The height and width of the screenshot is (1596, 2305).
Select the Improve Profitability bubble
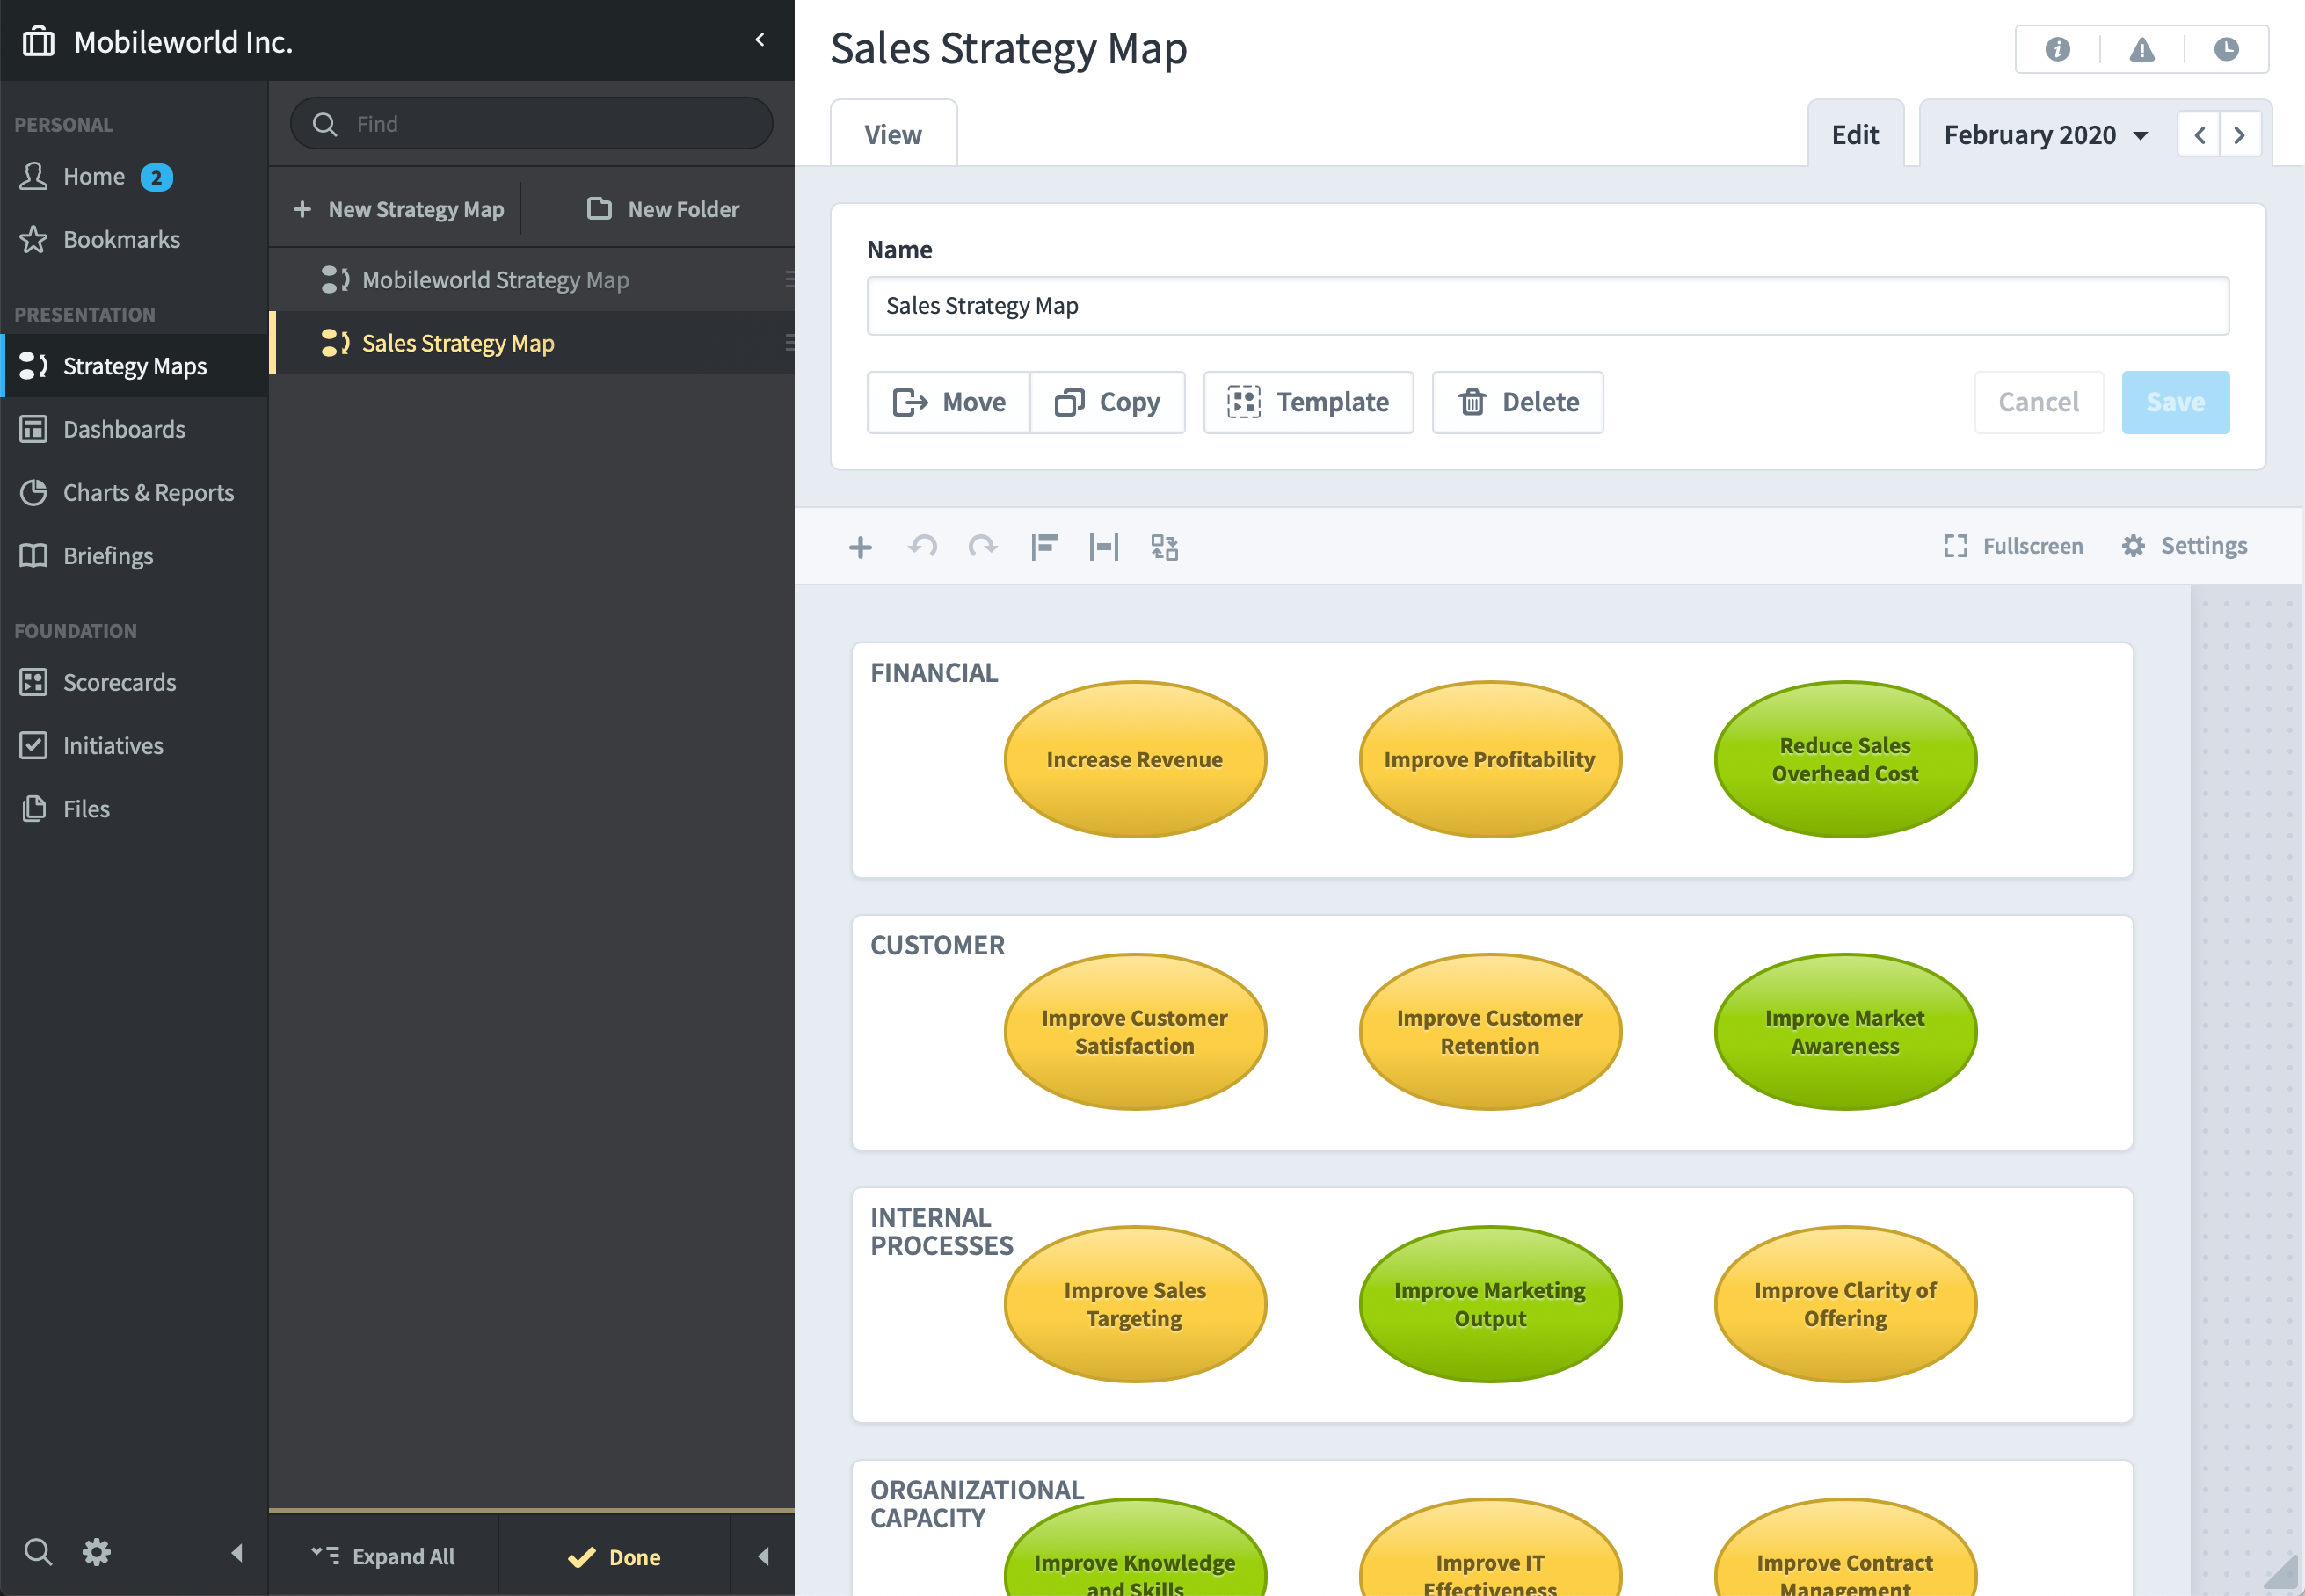pos(1490,760)
